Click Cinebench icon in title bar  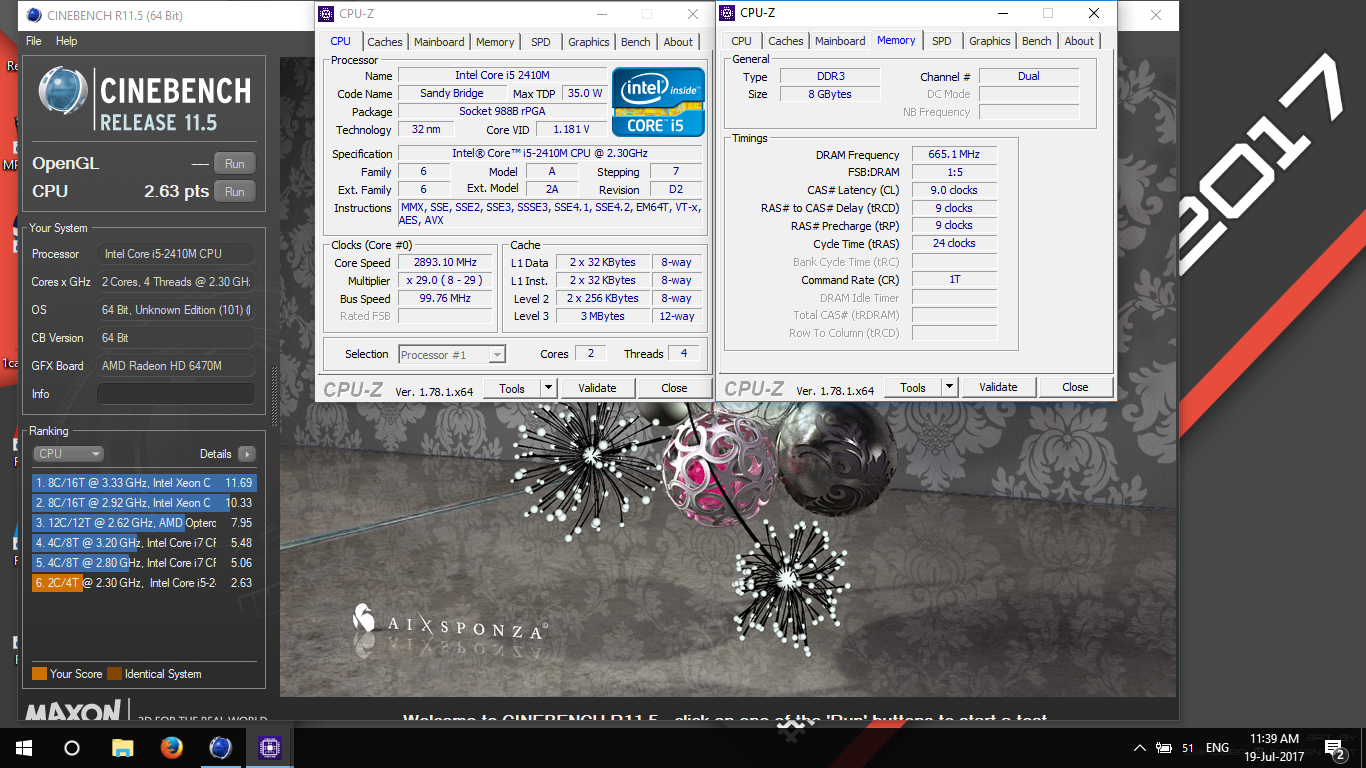coord(35,15)
